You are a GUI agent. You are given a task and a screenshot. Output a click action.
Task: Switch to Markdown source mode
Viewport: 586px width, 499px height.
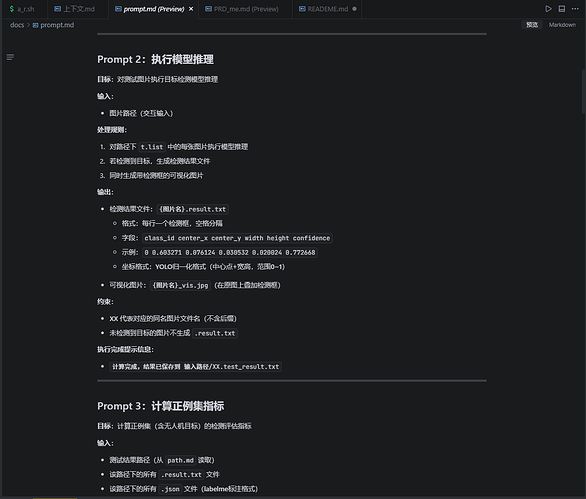point(562,25)
